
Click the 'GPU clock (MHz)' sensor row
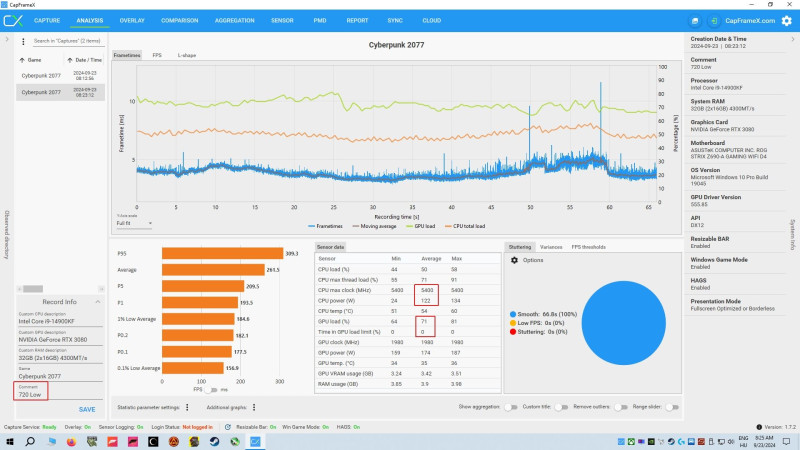408,342
